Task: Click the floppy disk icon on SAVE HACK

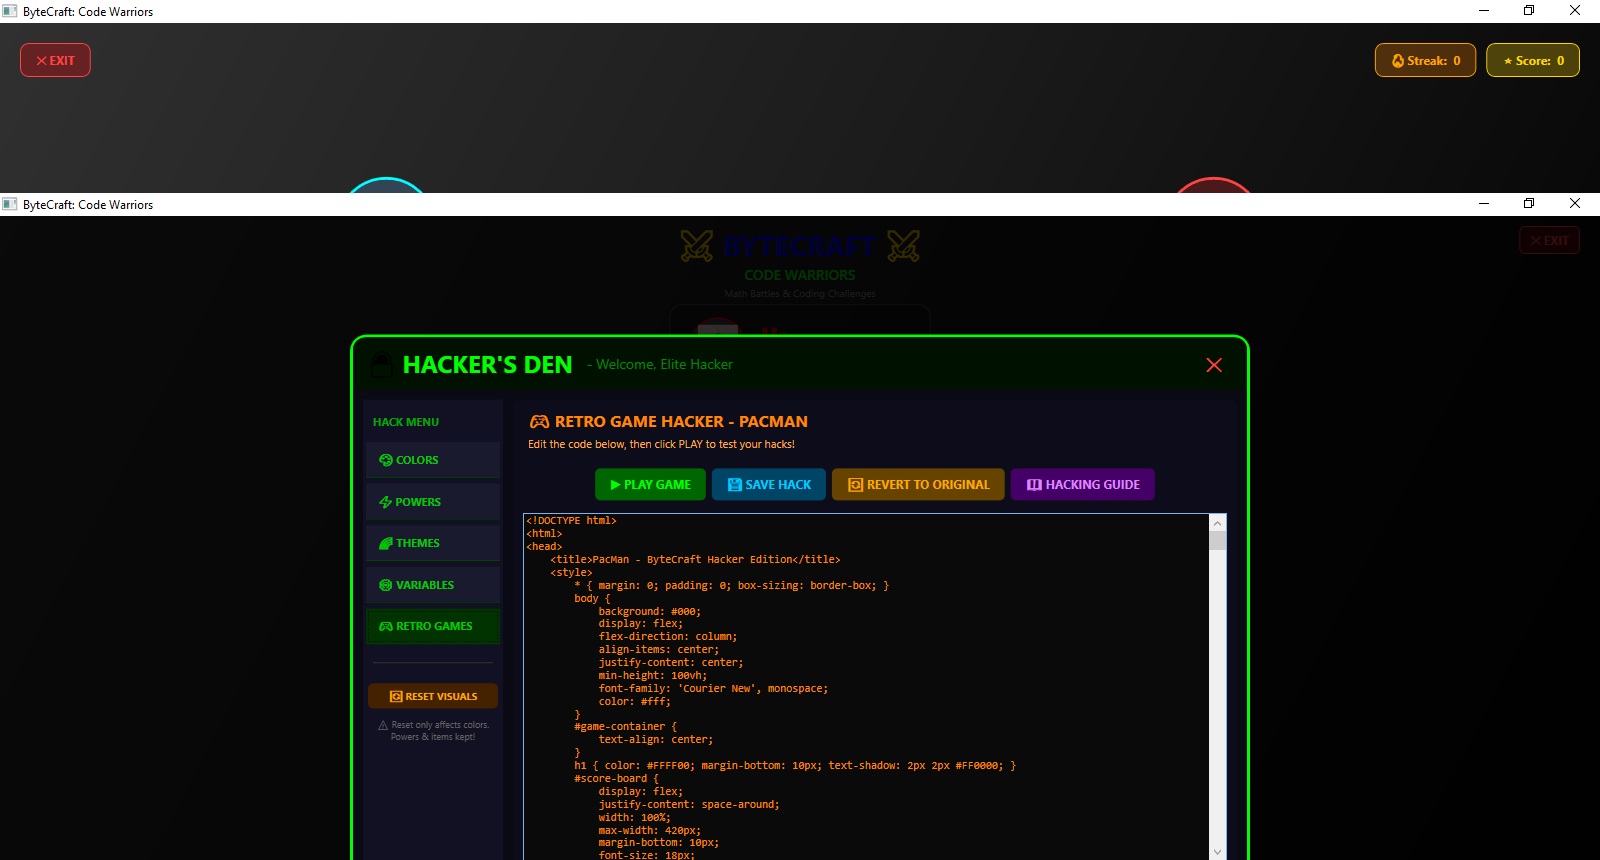Action: (735, 485)
